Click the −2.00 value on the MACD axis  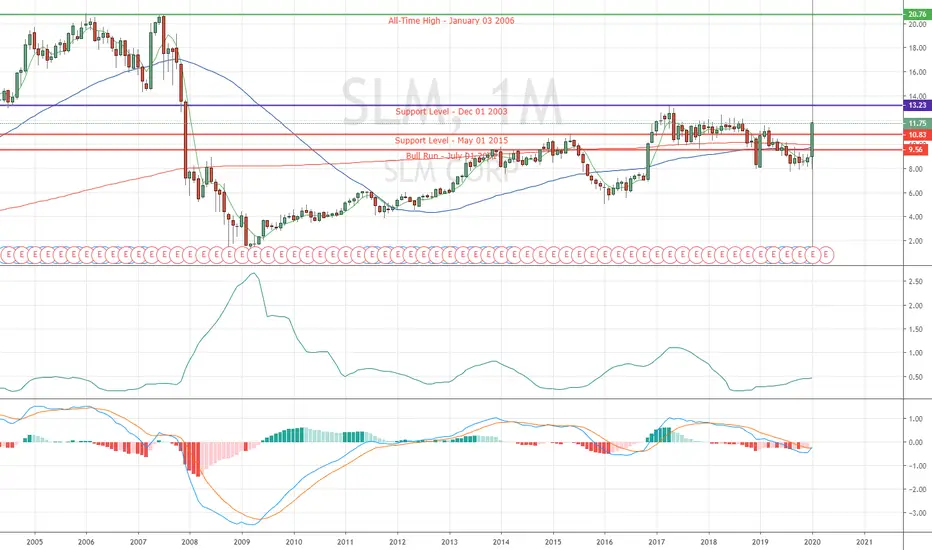(915, 489)
